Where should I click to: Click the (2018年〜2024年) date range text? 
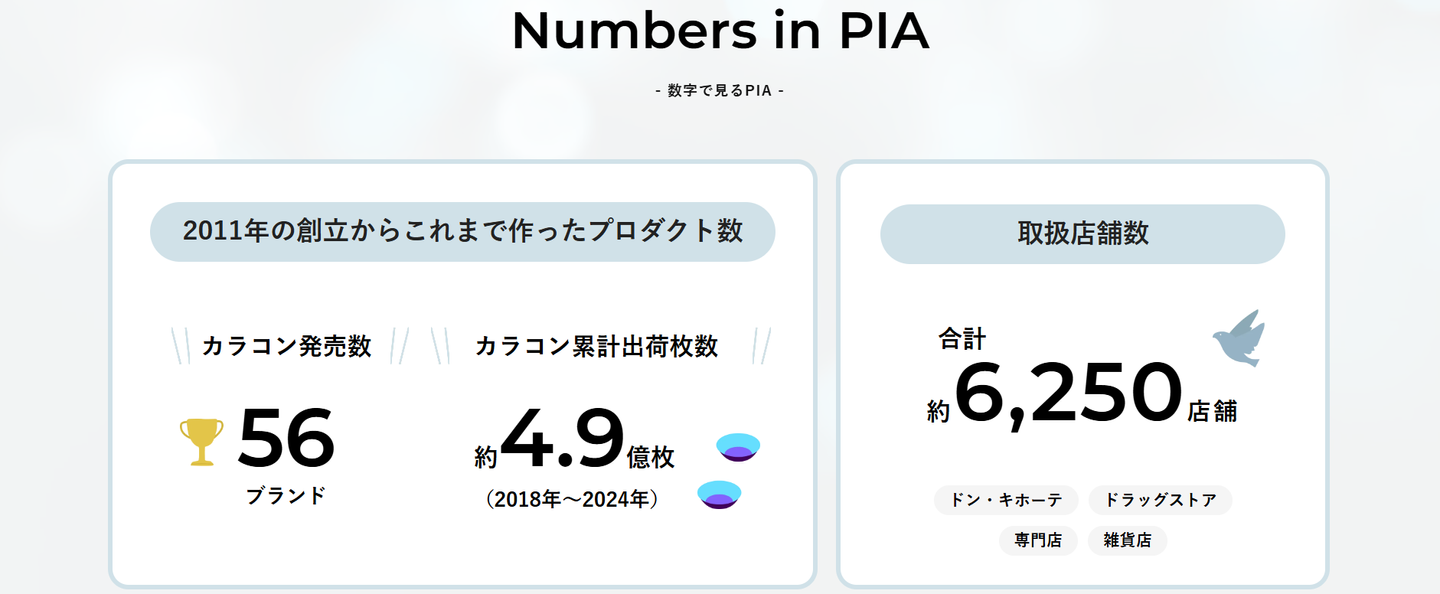click(x=571, y=498)
